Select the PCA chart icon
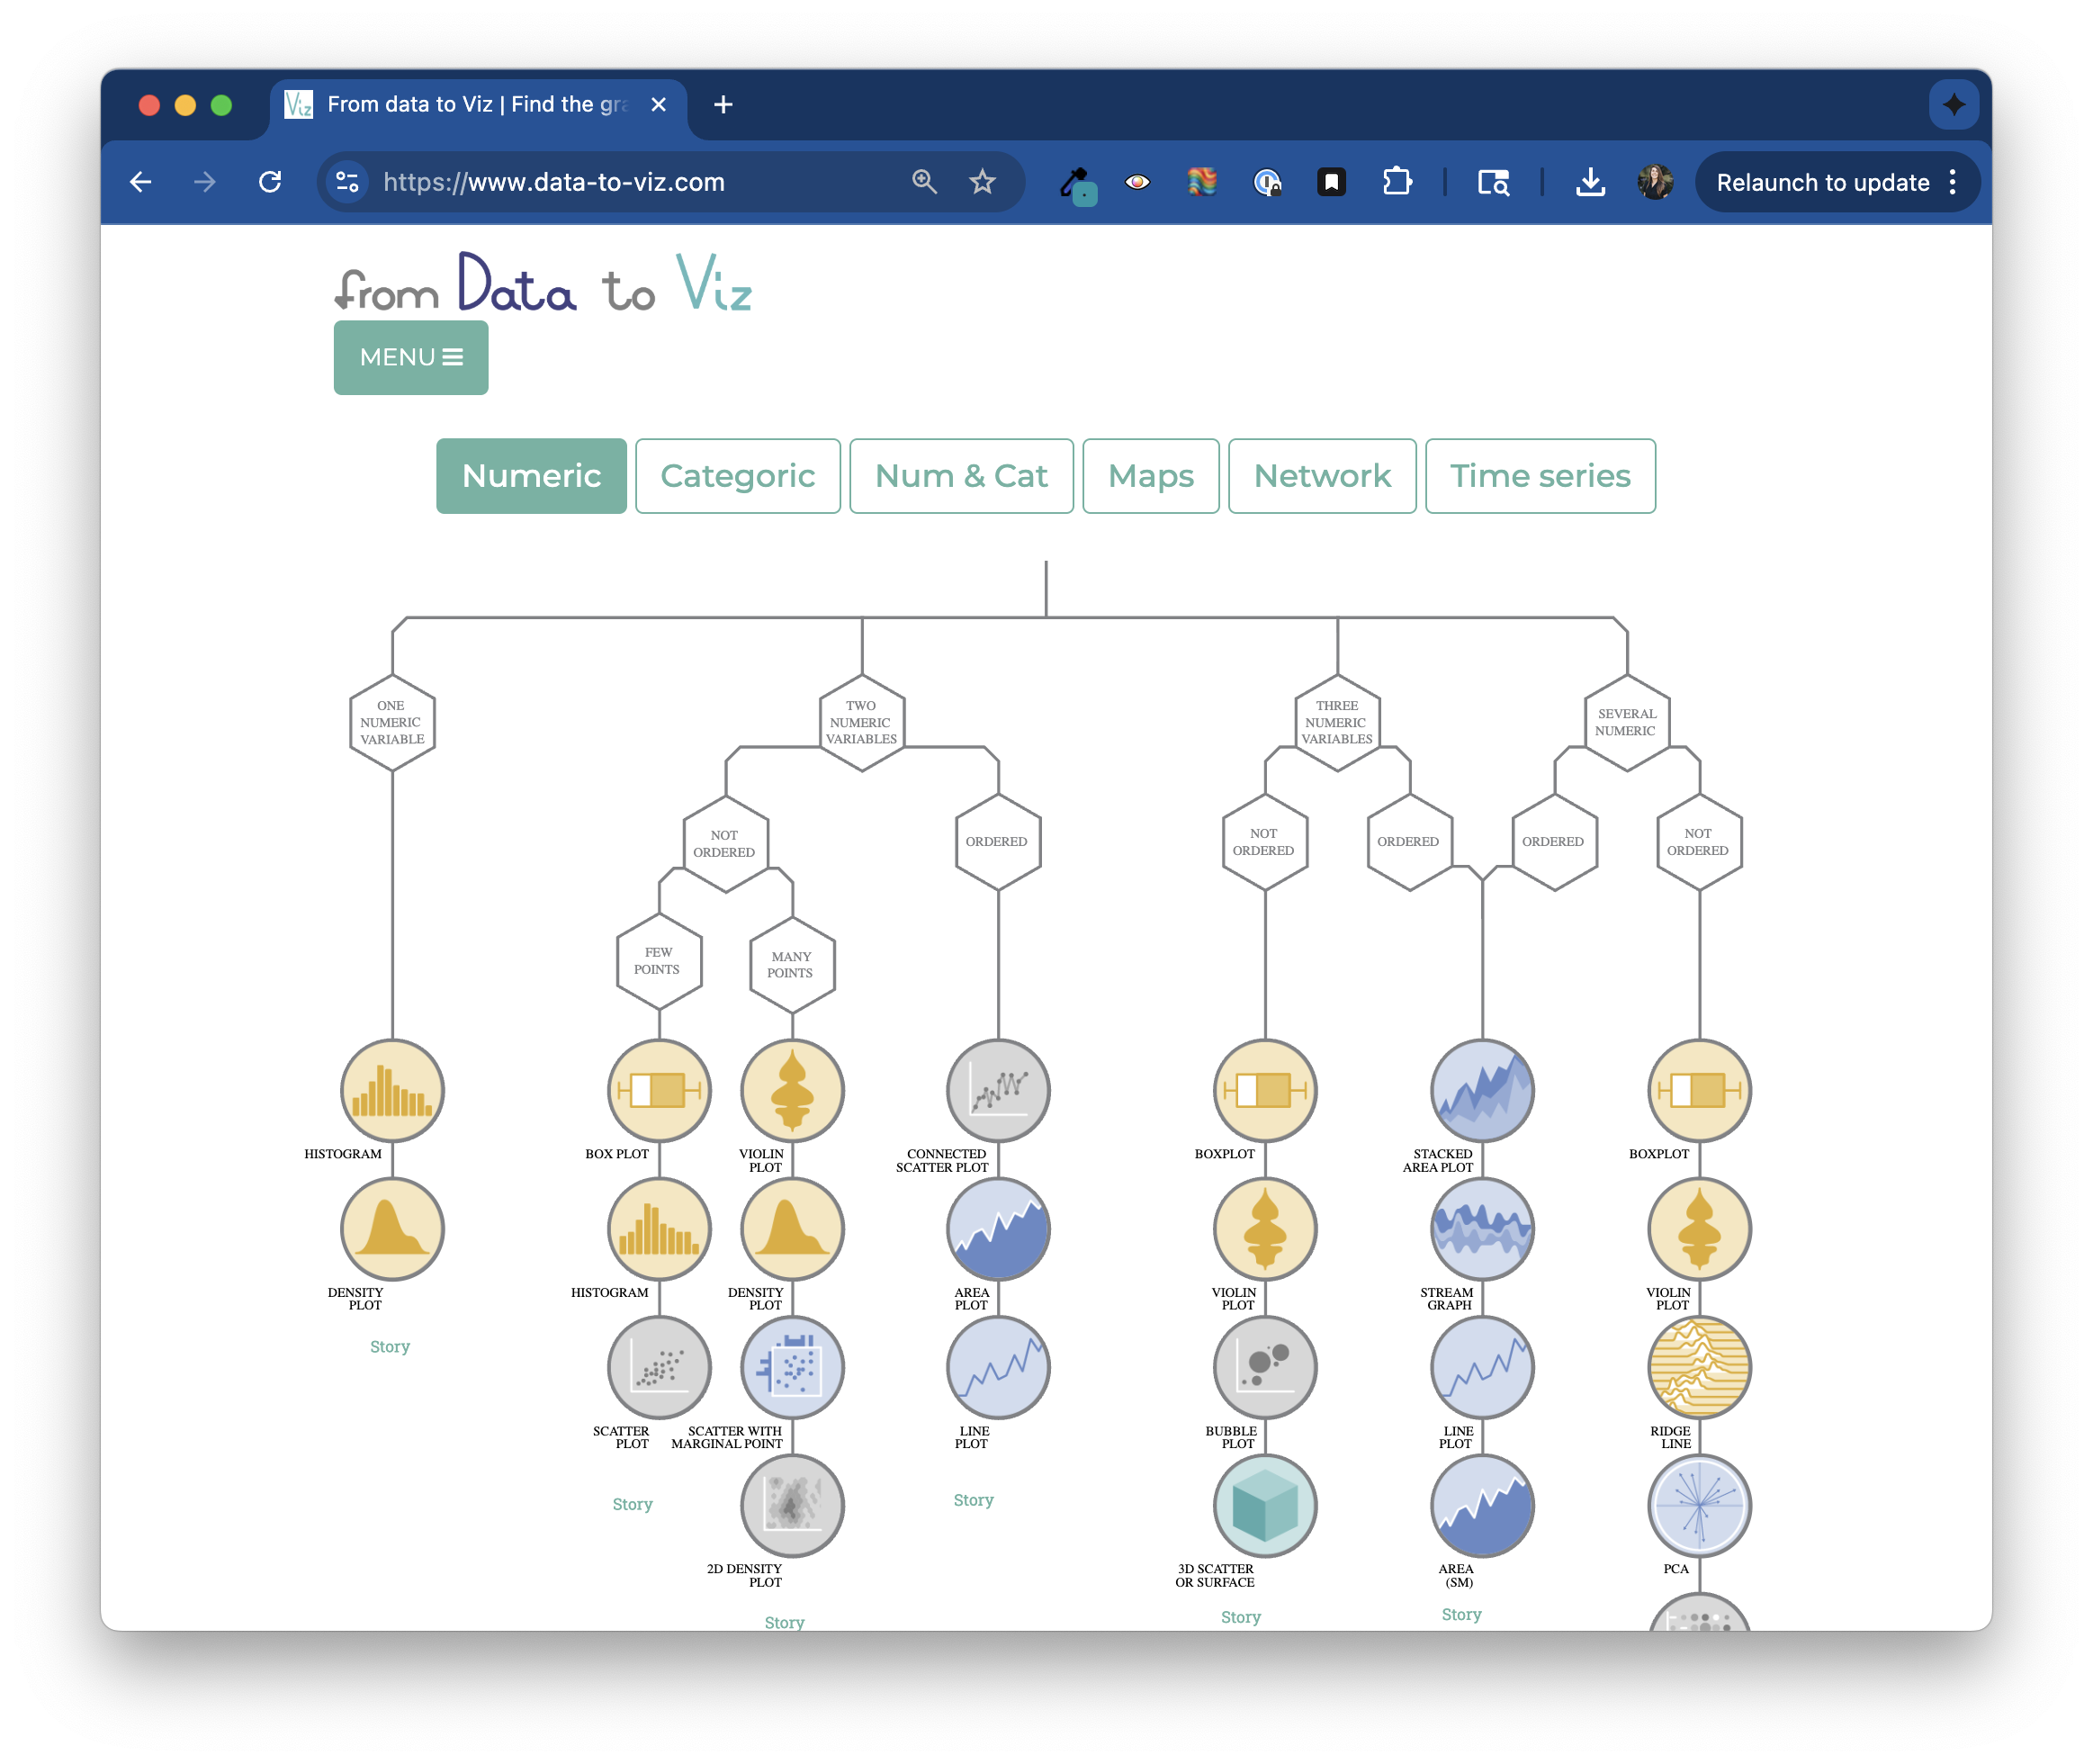Viewport: 2093px width, 1764px height. pyautogui.click(x=1699, y=1505)
